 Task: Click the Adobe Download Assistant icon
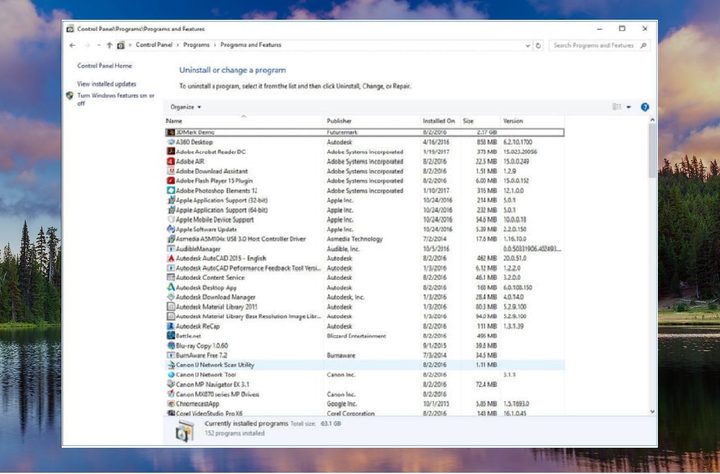pyautogui.click(x=171, y=171)
